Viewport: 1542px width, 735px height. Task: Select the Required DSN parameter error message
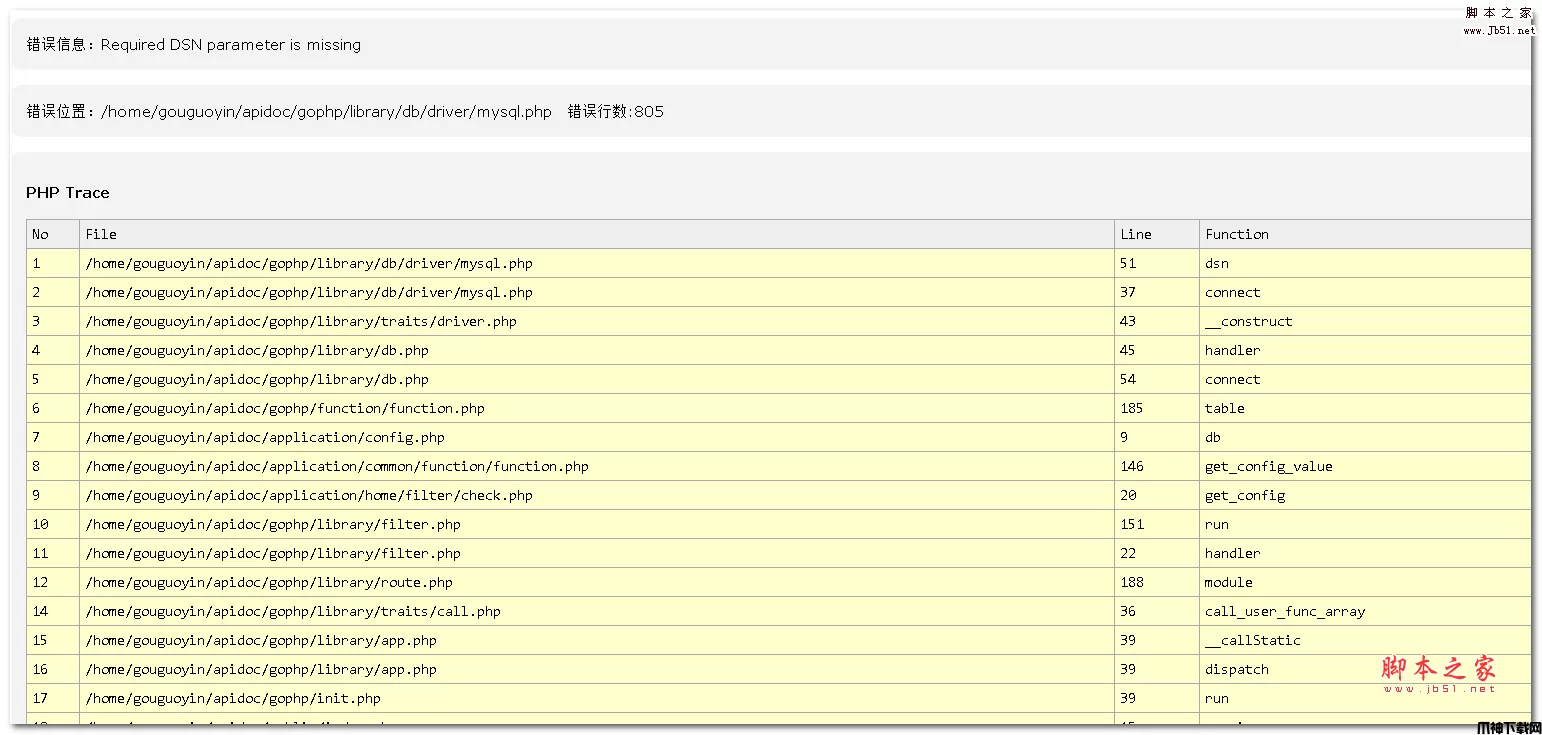click(231, 44)
